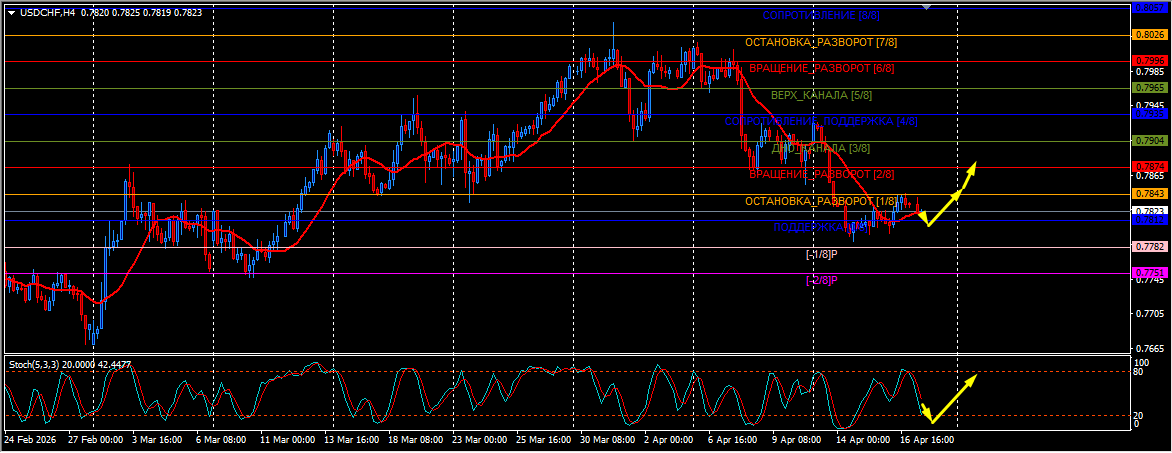Viewport: 1172px width, 453px height.
Task: Click the blue 0.7935 price tag
Action: (x=1150, y=114)
